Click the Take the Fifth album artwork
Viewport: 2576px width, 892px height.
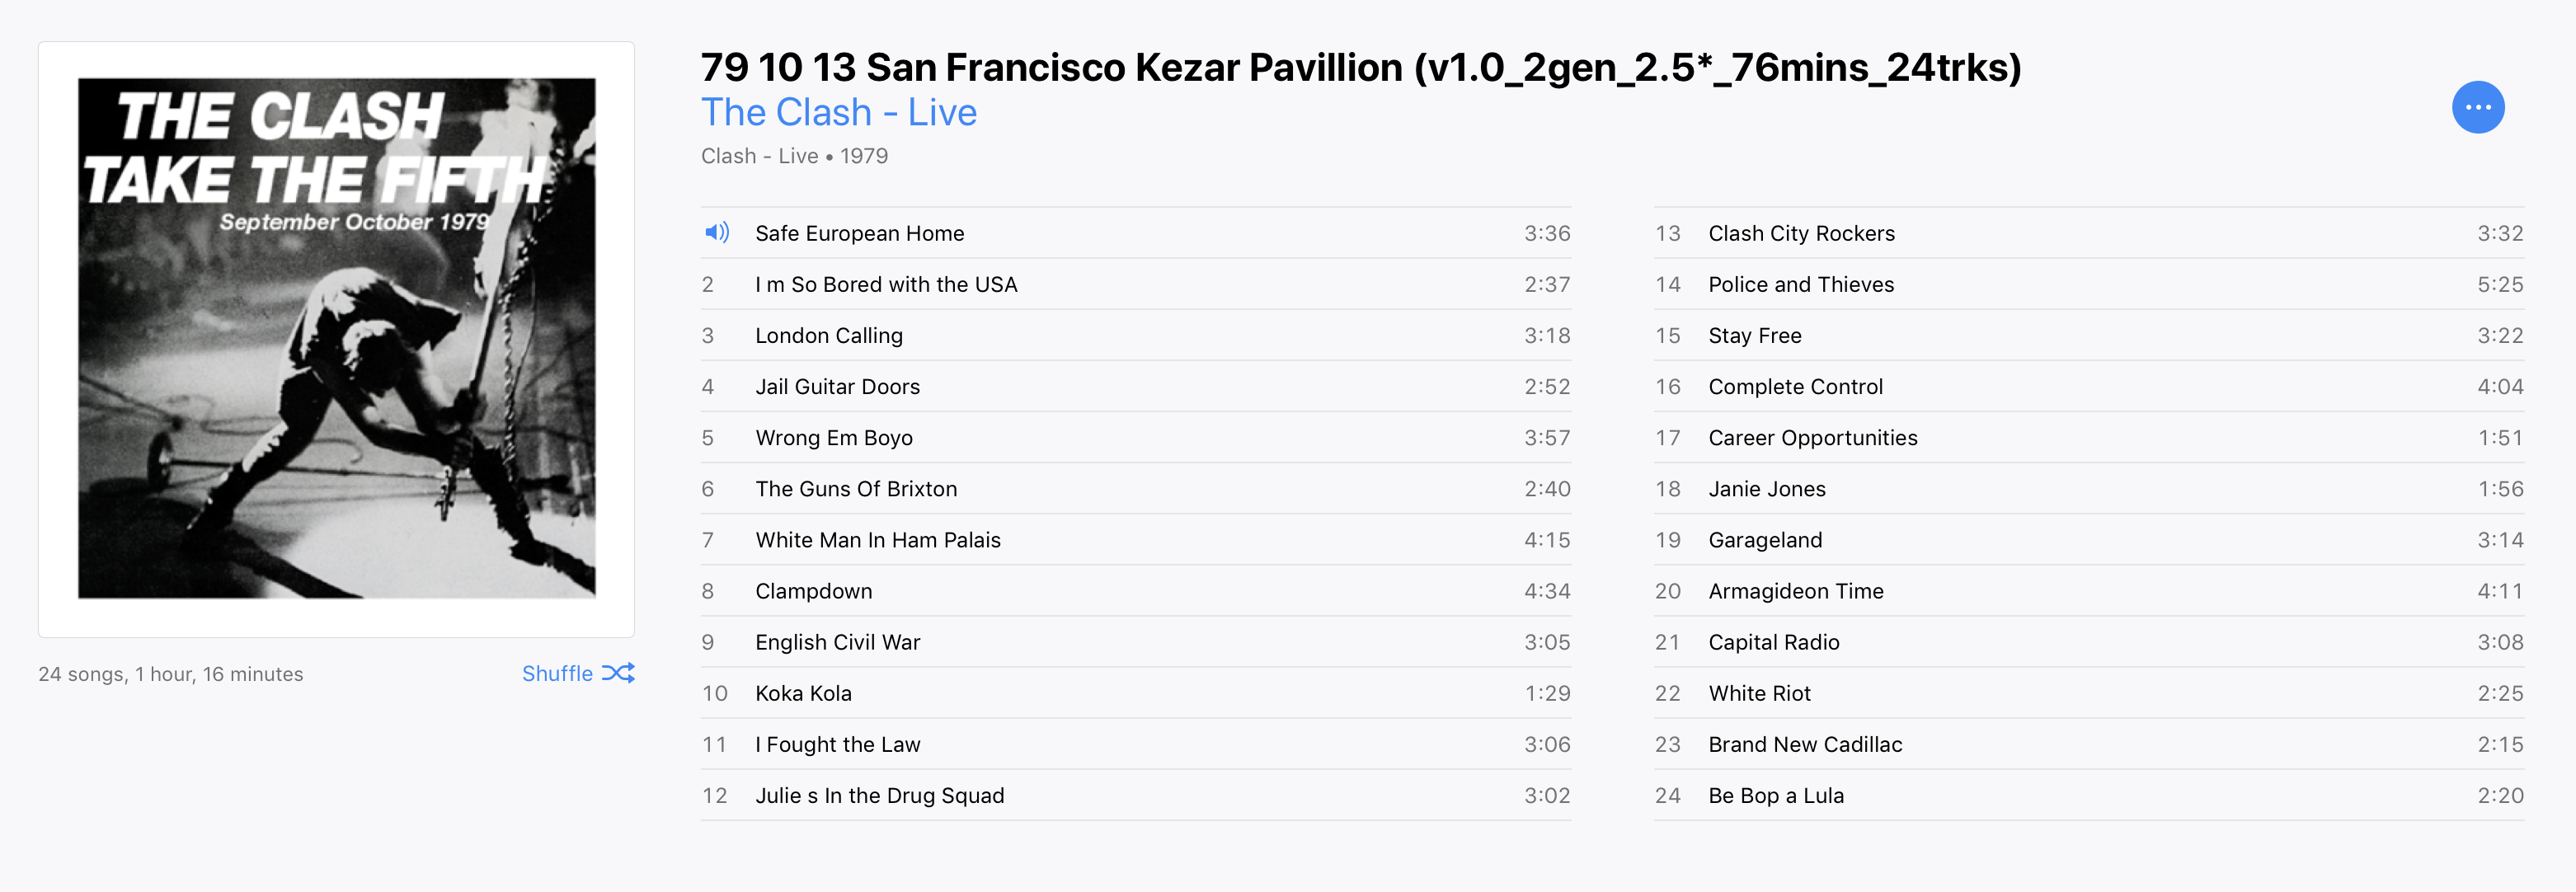click(336, 339)
